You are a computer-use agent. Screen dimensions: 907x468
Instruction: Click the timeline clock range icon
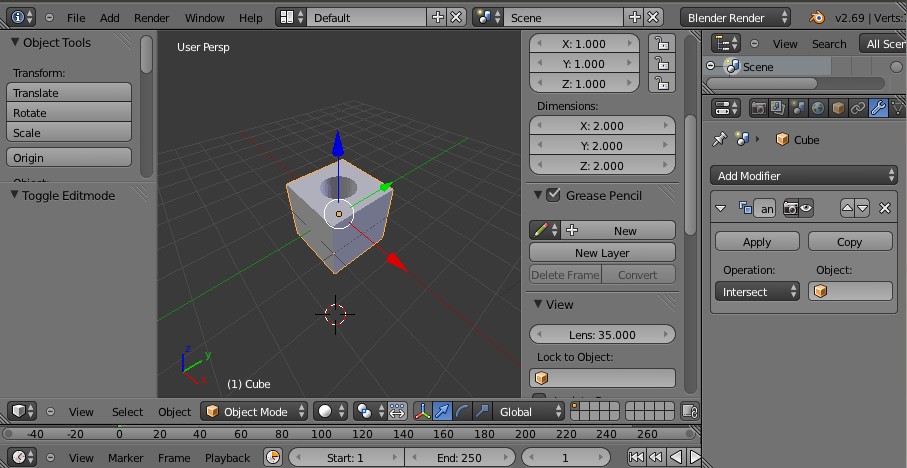tap(273, 458)
